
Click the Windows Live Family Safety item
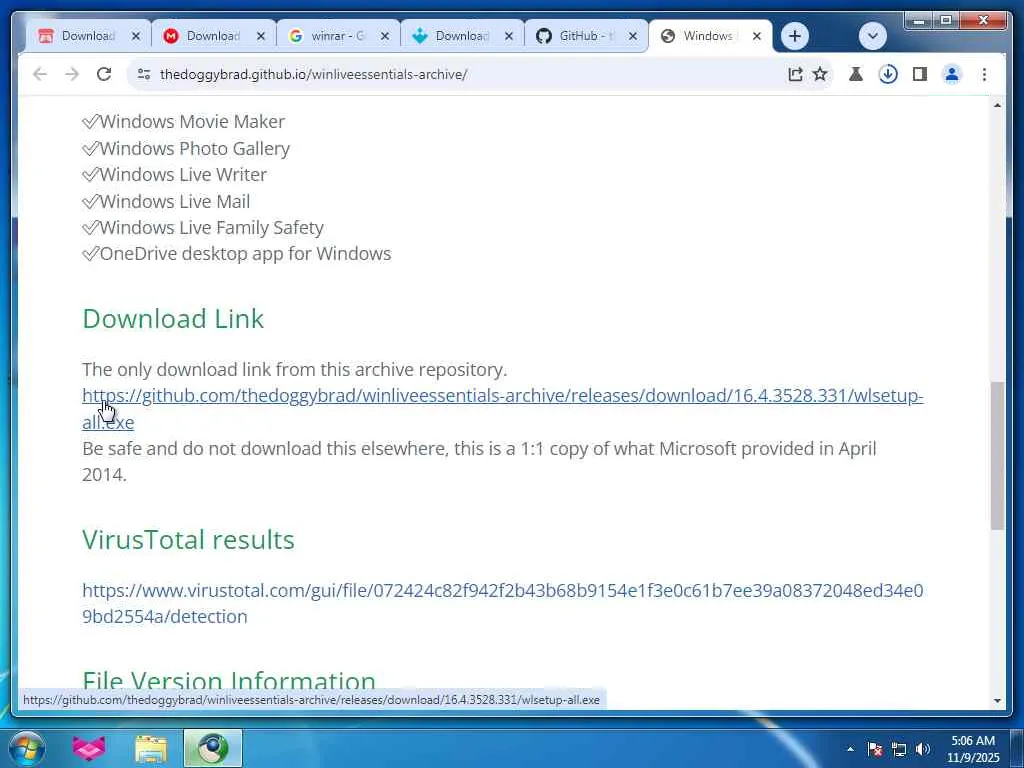point(203,227)
